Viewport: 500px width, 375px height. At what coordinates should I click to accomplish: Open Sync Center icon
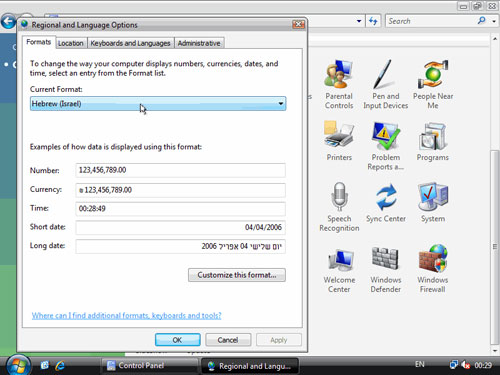click(x=386, y=202)
